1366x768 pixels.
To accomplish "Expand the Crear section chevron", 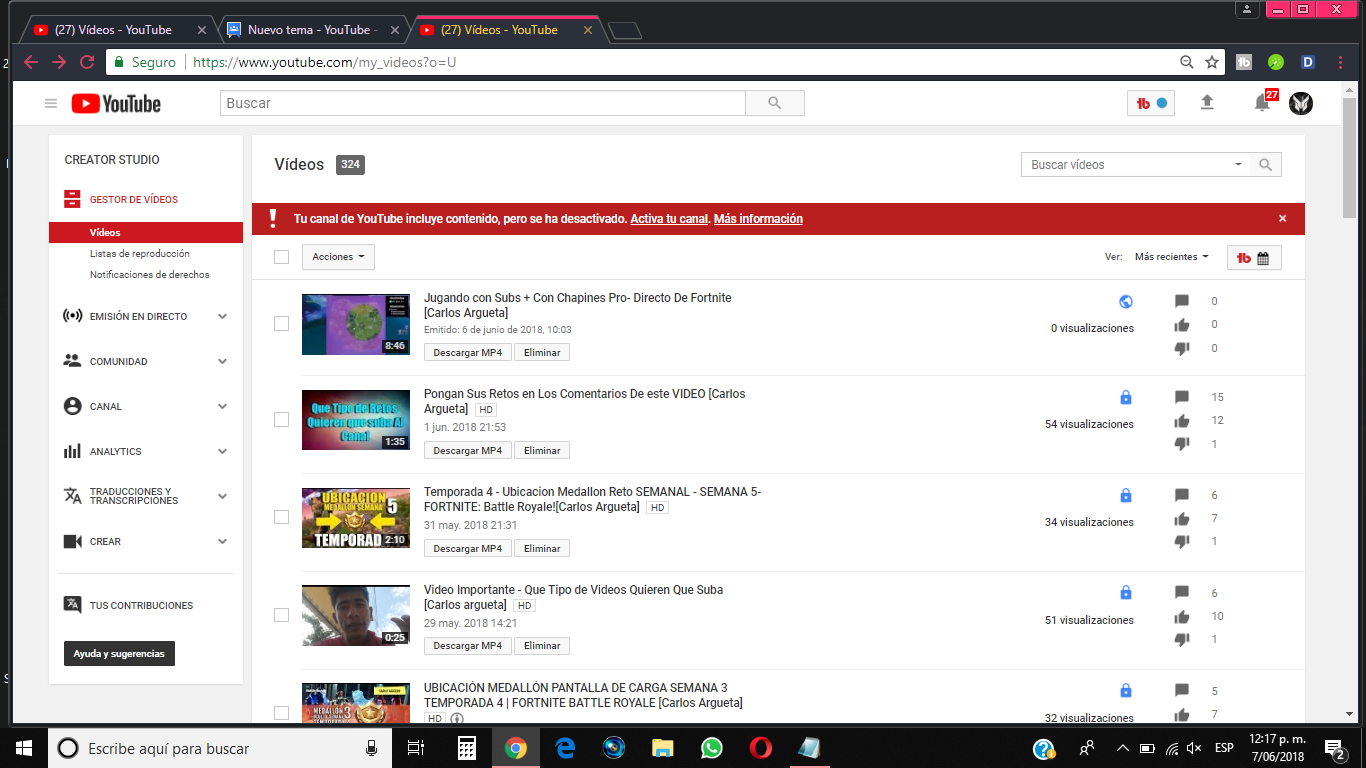I will [x=222, y=541].
